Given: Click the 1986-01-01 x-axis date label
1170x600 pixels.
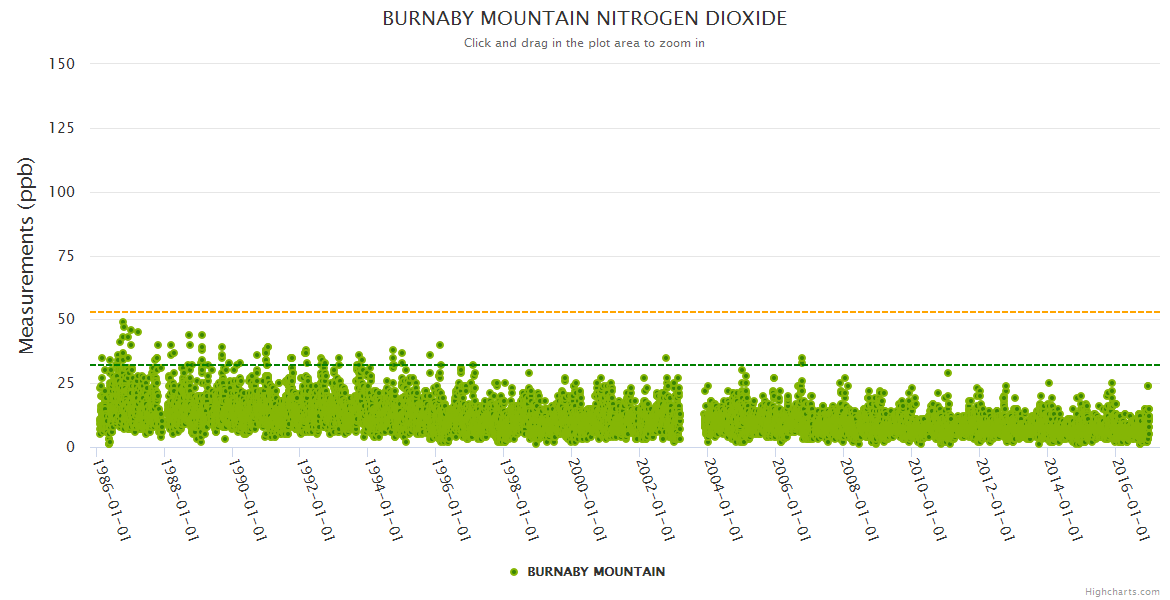Looking at the screenshot, I should click(113, 498).
